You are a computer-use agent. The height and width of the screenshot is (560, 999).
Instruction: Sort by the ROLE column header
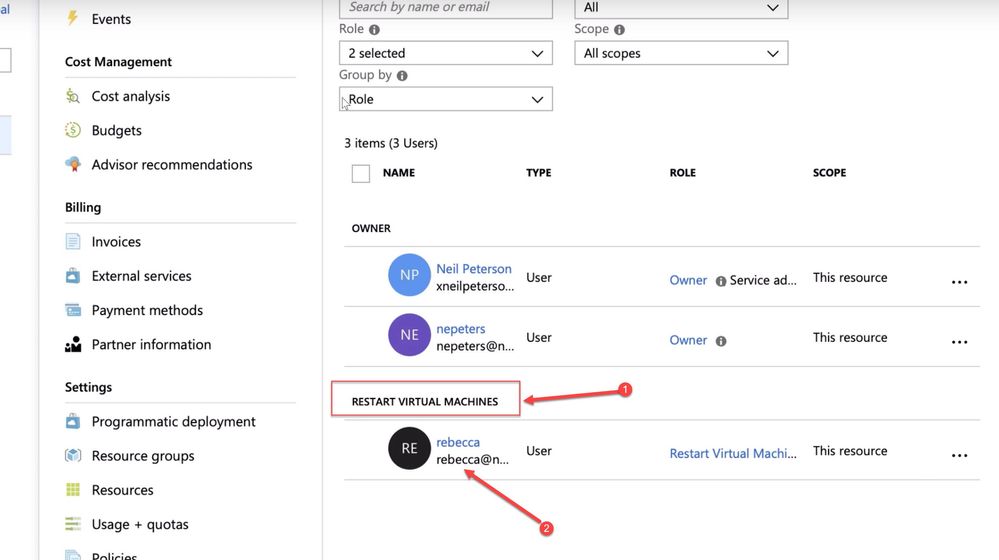(682, 173)
